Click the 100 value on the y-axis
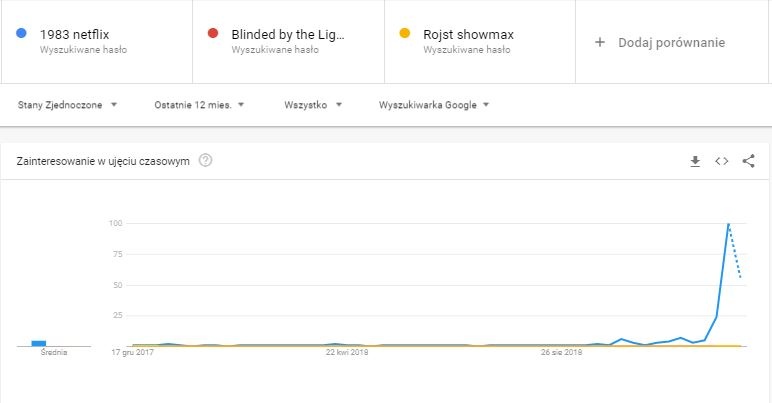Viewport: 772px width, 403px height. pyautogui.click(x=115, y=223)
